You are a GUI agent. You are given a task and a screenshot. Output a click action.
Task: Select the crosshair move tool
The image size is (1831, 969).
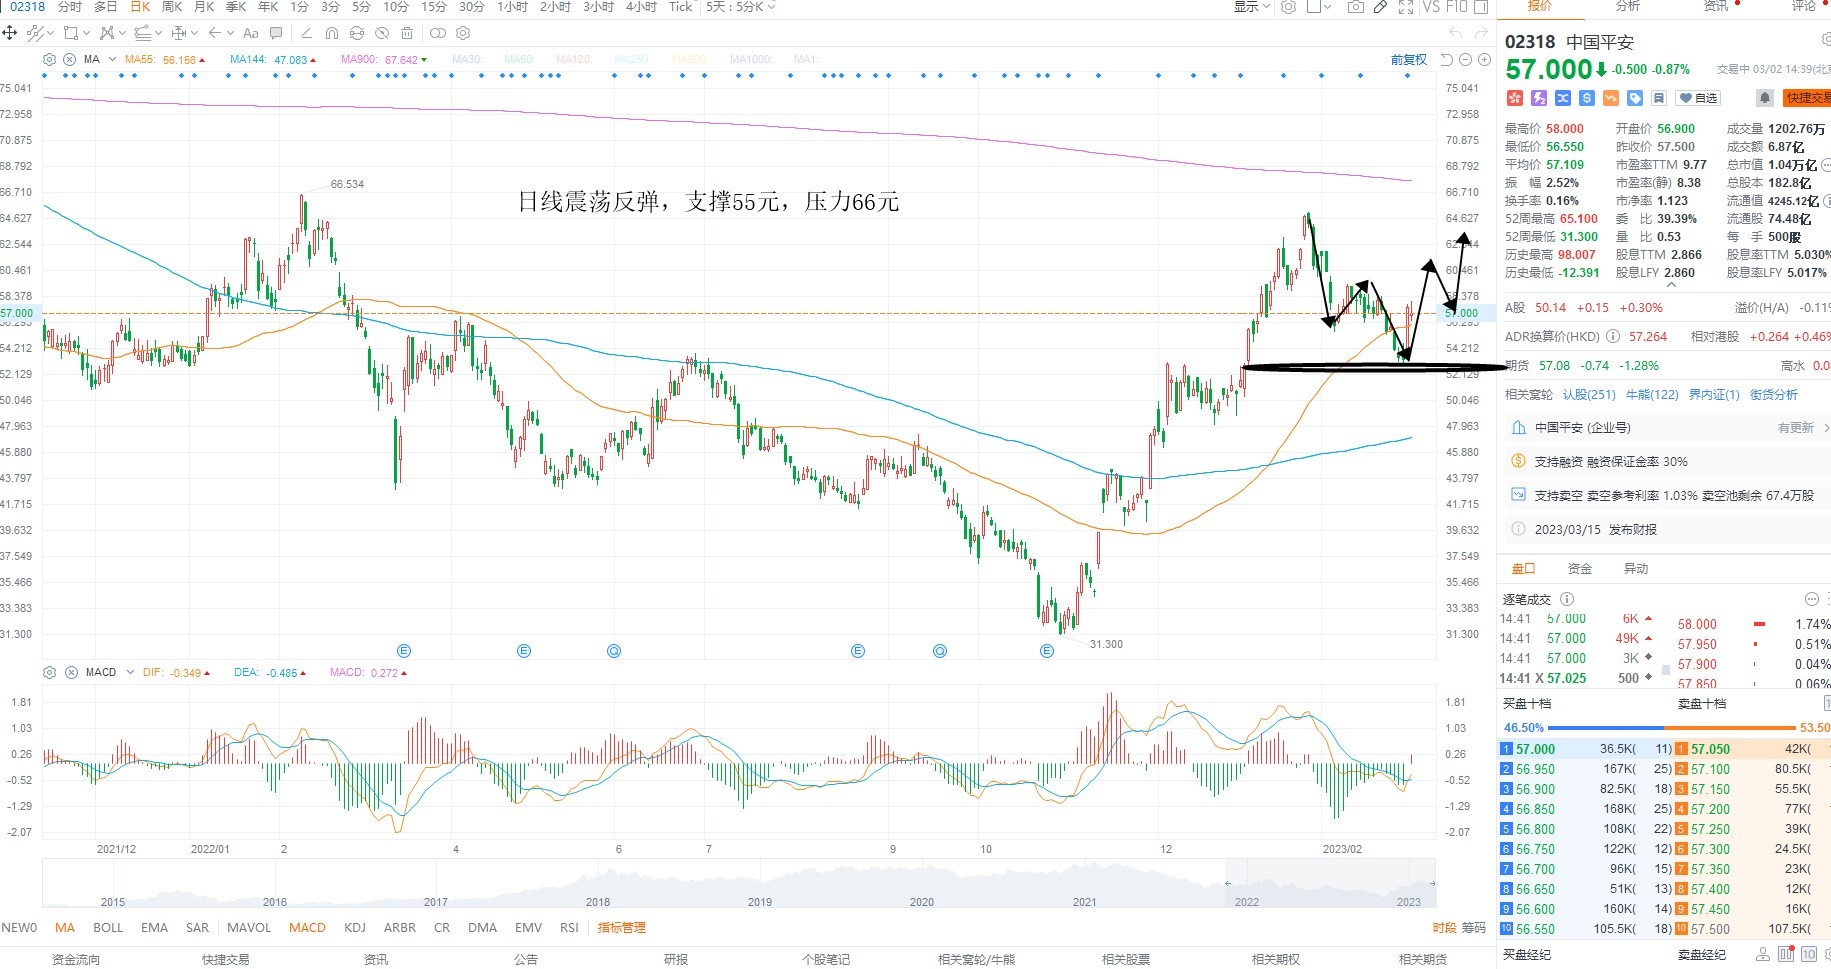click(10, 33)
